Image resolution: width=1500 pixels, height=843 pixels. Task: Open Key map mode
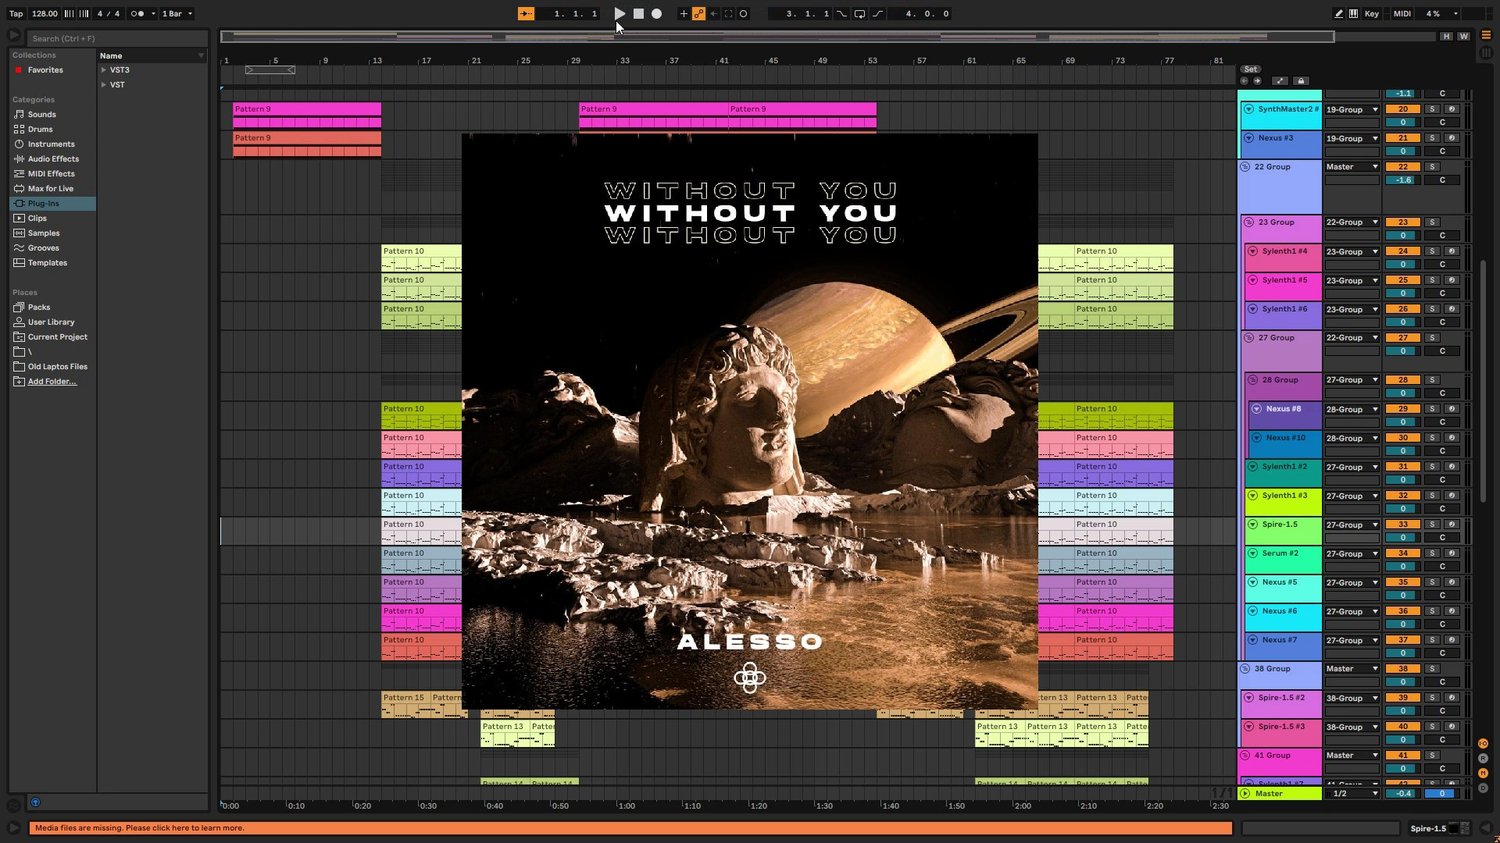1372,14
